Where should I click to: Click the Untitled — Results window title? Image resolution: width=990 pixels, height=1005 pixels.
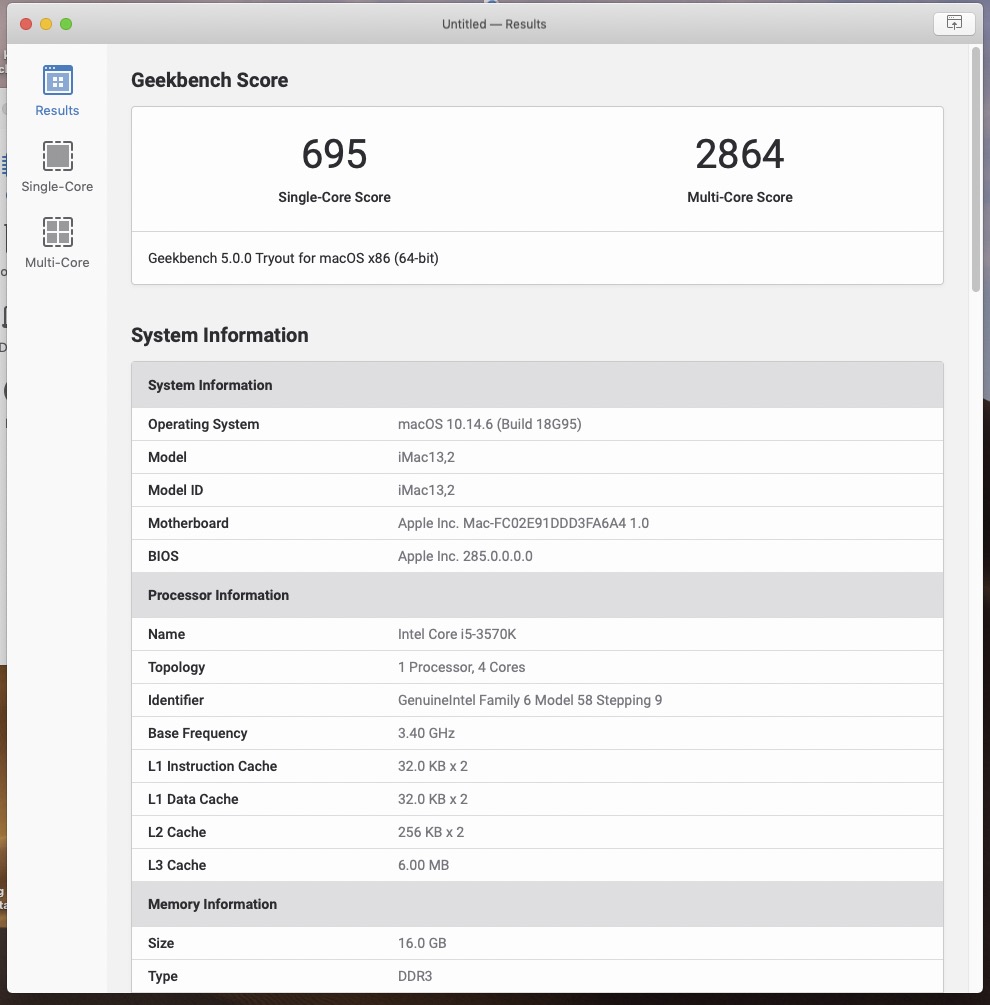tap(494, 24)
